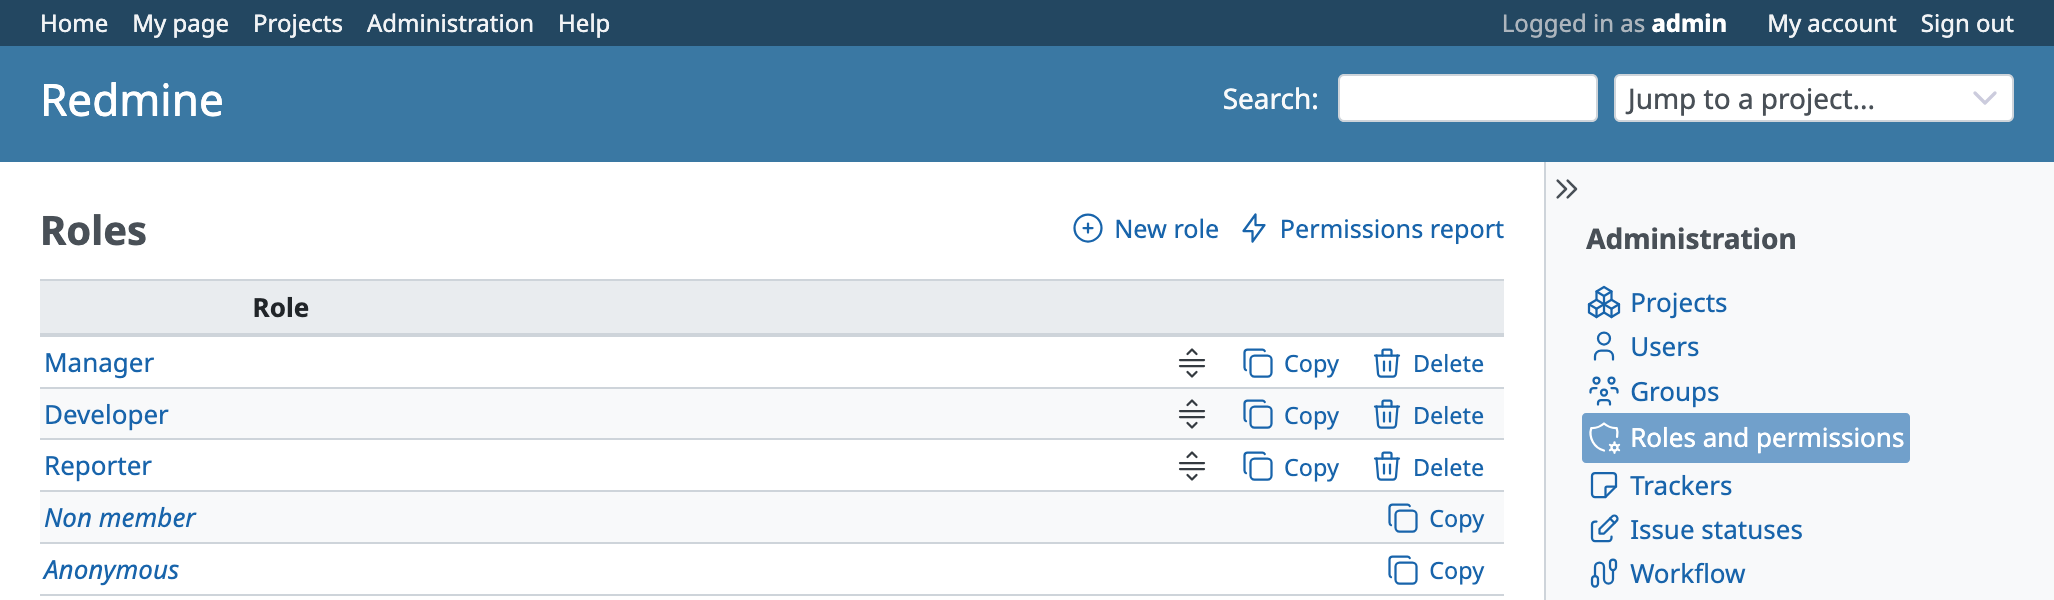Viewport: 2054px width, 600px height.
Task: Click the Search input field
Action: tap(1466, 99)
